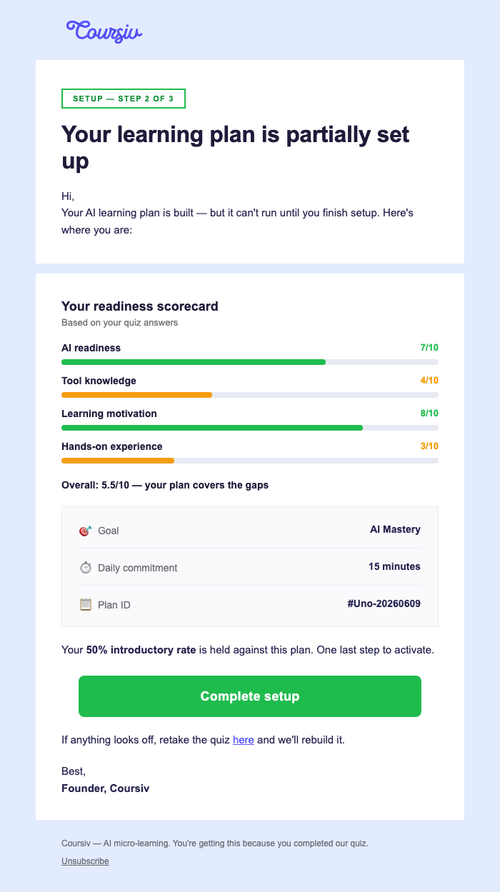Click the 3/10 Hands-on experience score
This screenshot has height=892, width=500.
point(429,446)
